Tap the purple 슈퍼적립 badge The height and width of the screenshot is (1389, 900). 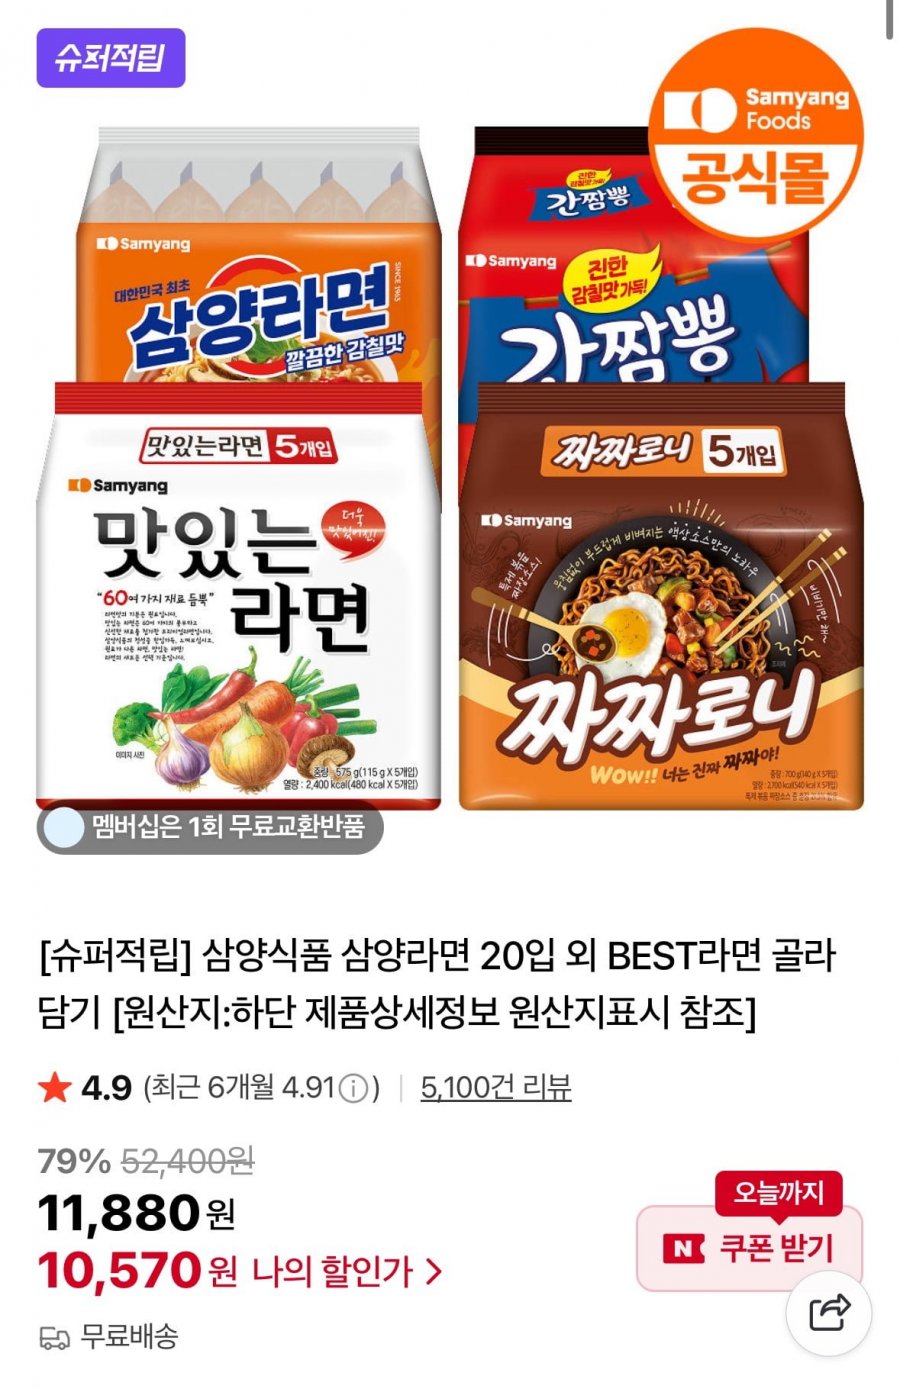coord(111,58)
